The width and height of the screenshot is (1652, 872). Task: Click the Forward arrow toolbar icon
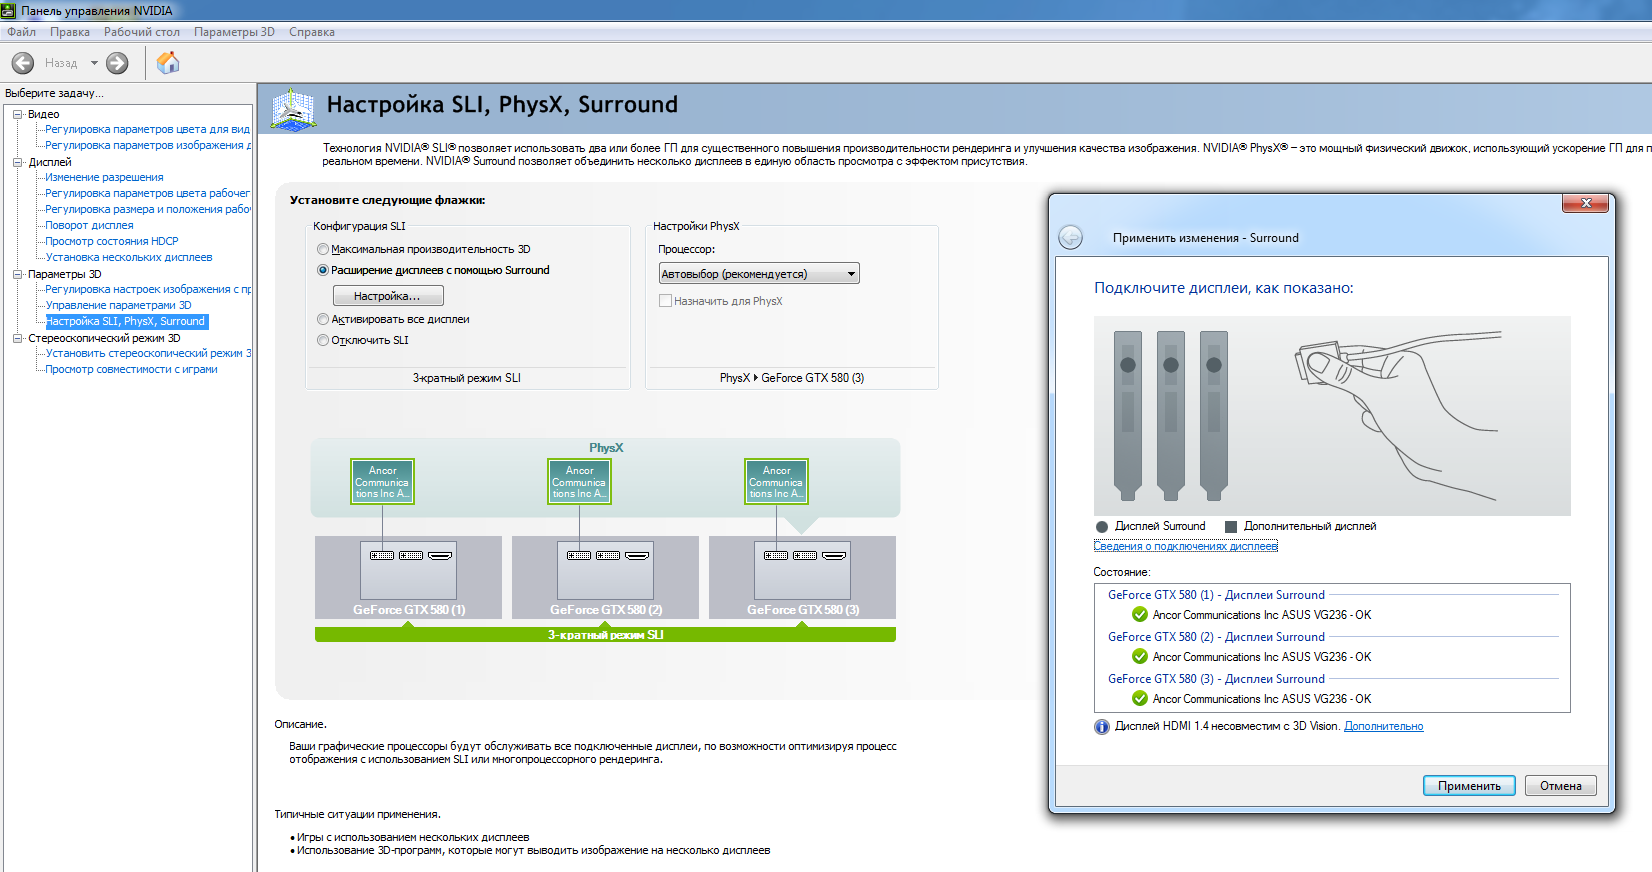[x=117, y=63]
